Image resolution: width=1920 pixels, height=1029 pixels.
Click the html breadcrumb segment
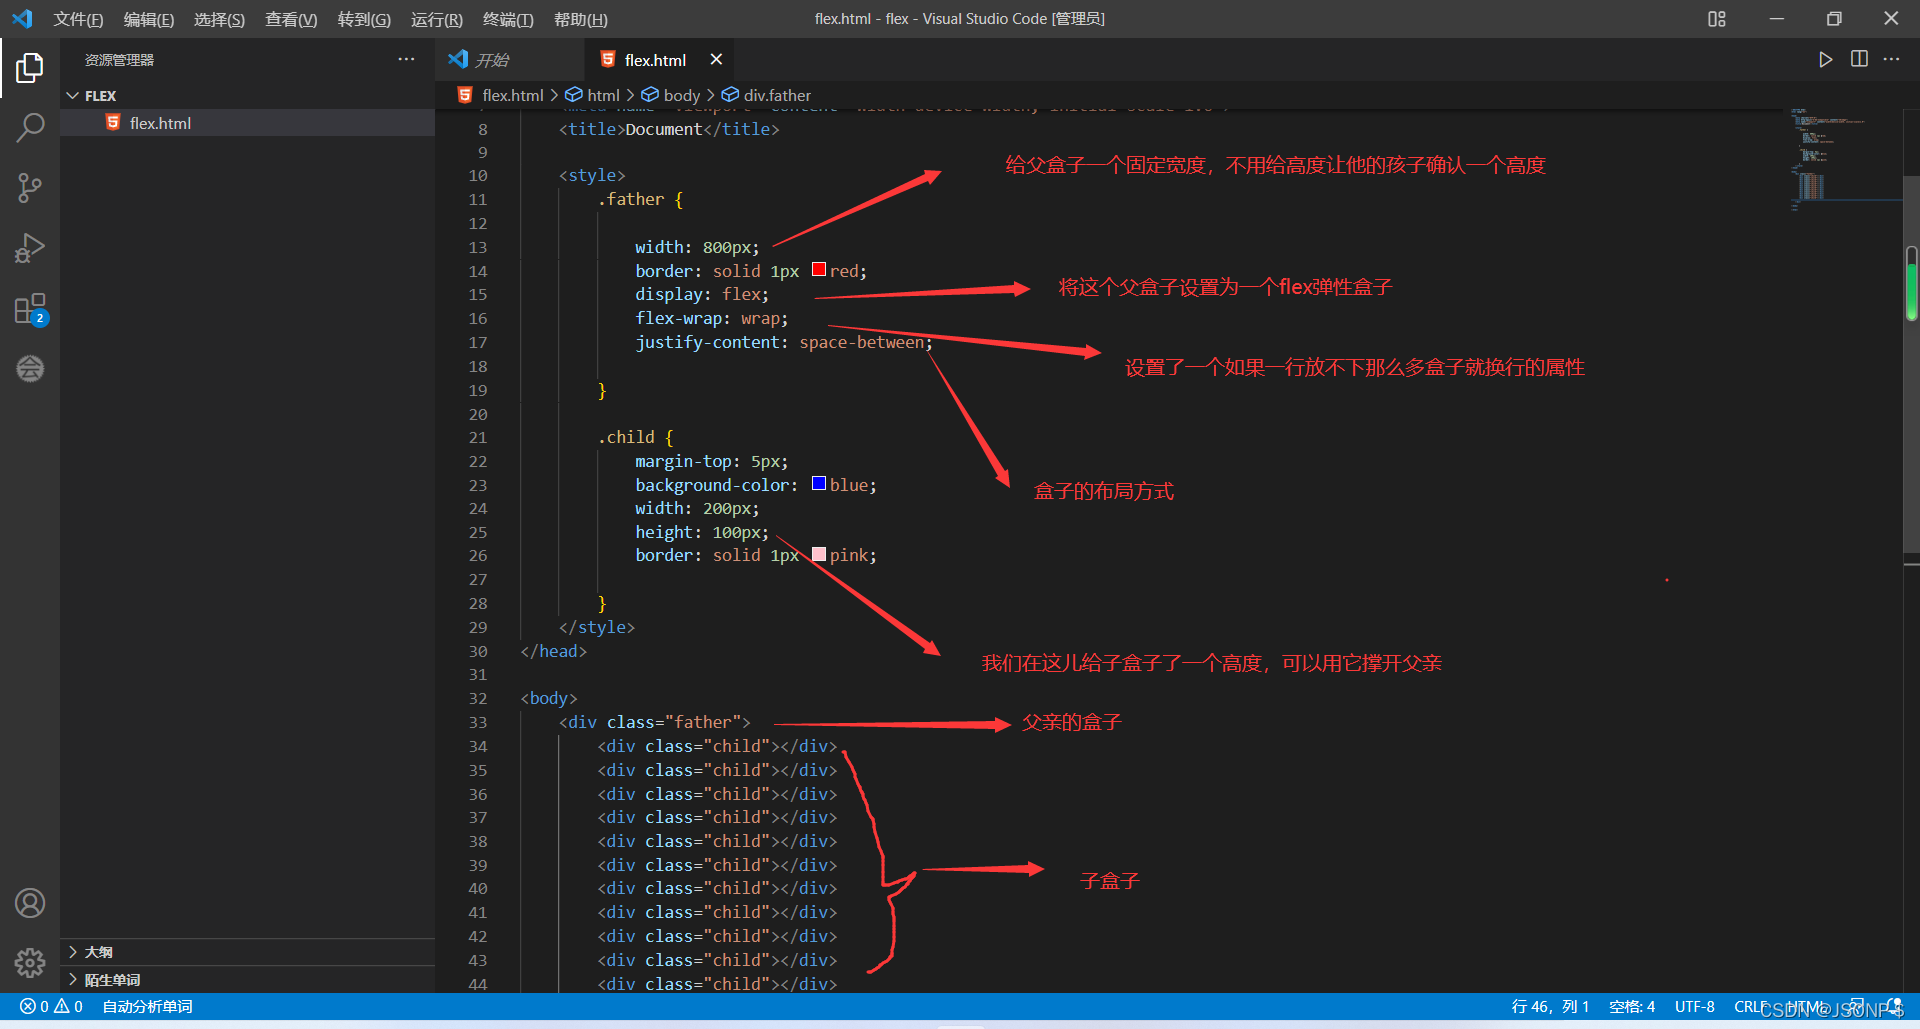tap(603, 95)
